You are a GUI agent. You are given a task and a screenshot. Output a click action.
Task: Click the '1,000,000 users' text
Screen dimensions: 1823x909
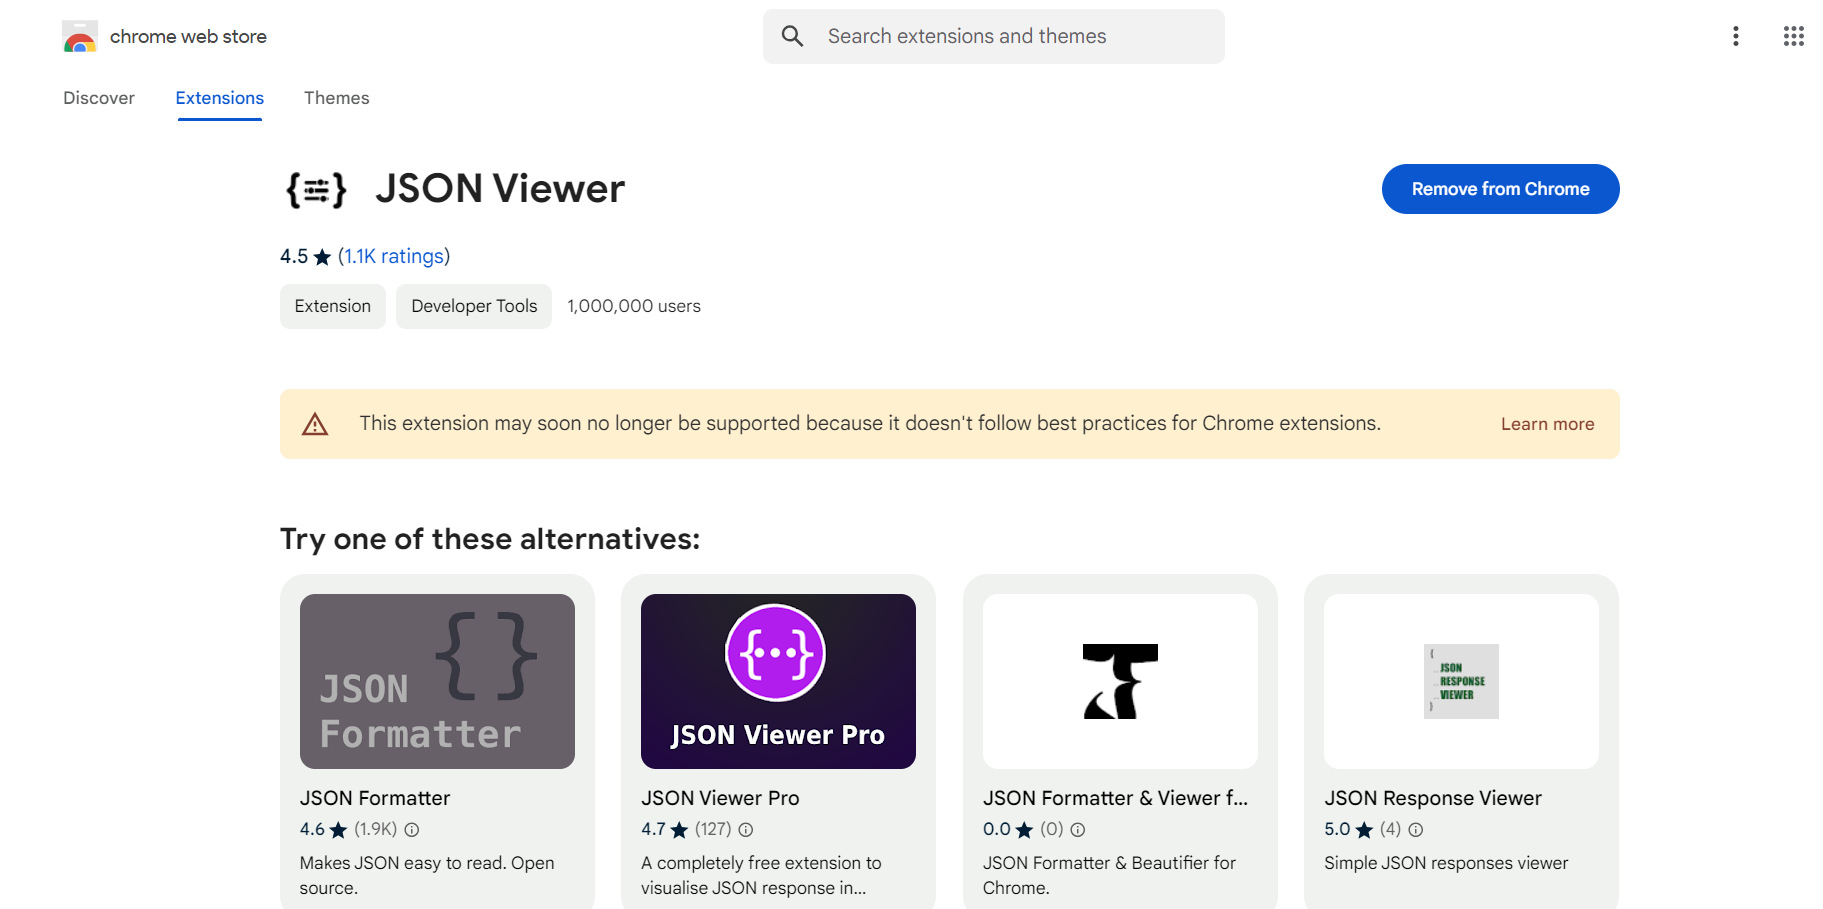coord(634,306)
